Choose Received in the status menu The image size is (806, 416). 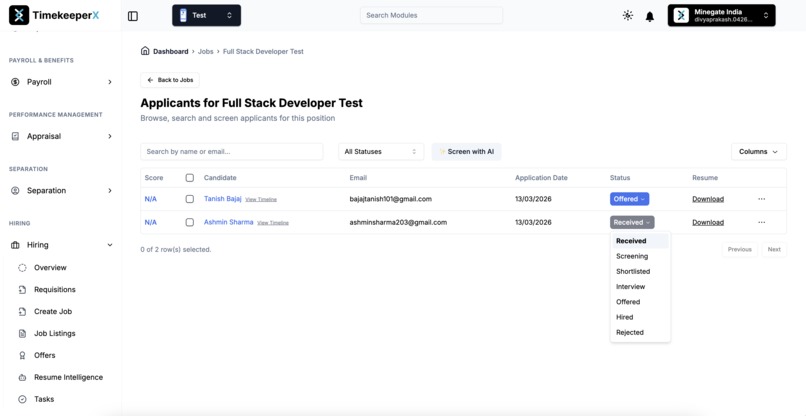pyautogui.click(x=640, y=241)
